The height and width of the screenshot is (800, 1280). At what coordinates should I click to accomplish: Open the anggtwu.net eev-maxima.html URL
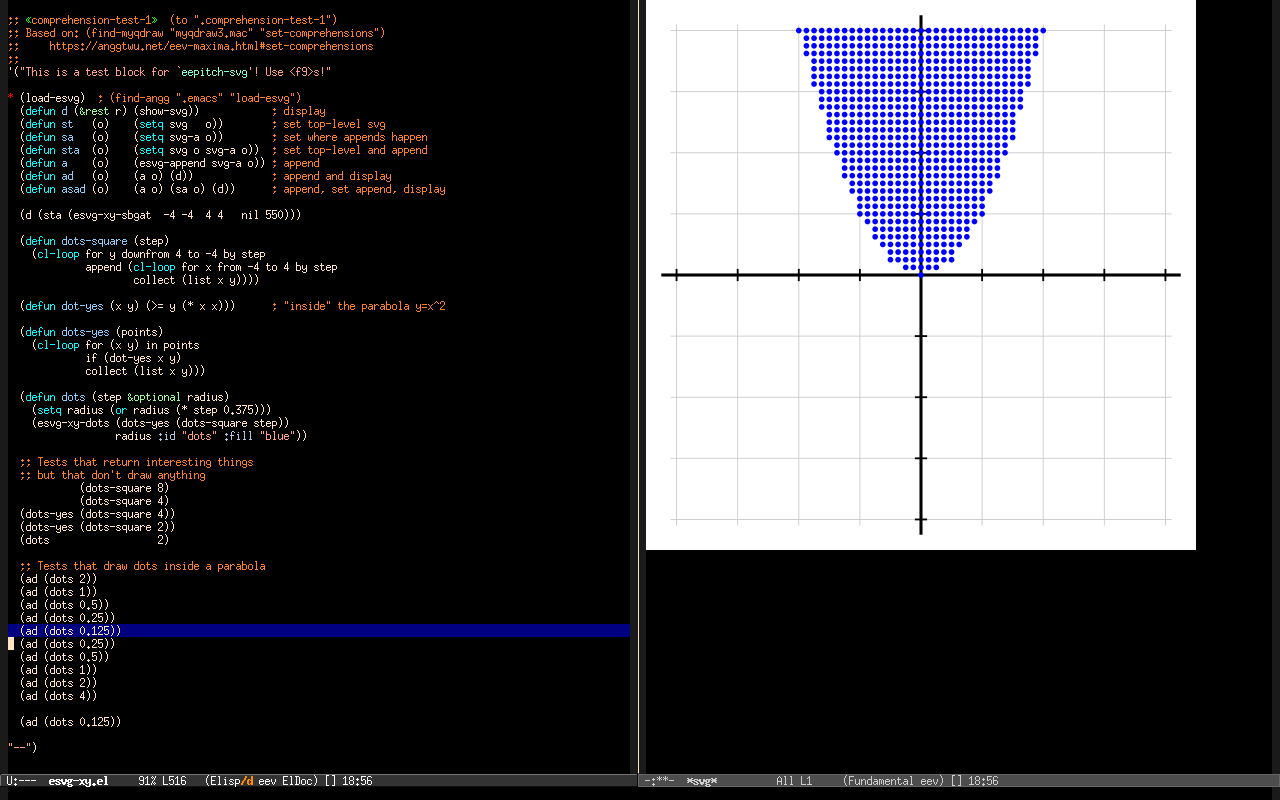[x=211, y=46]
